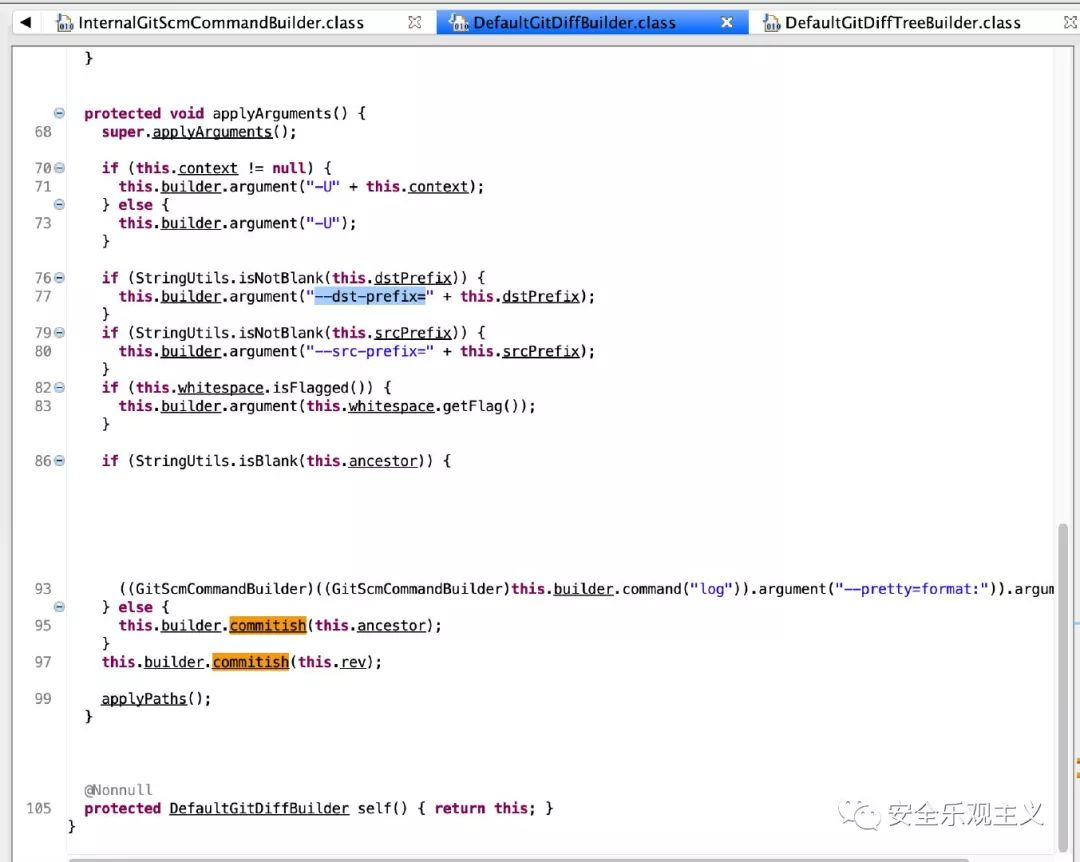Screen dimensions: 1080x862
Task: Collapse the fold at line 70
Action: pyautogui.click(x=59, y=168)
